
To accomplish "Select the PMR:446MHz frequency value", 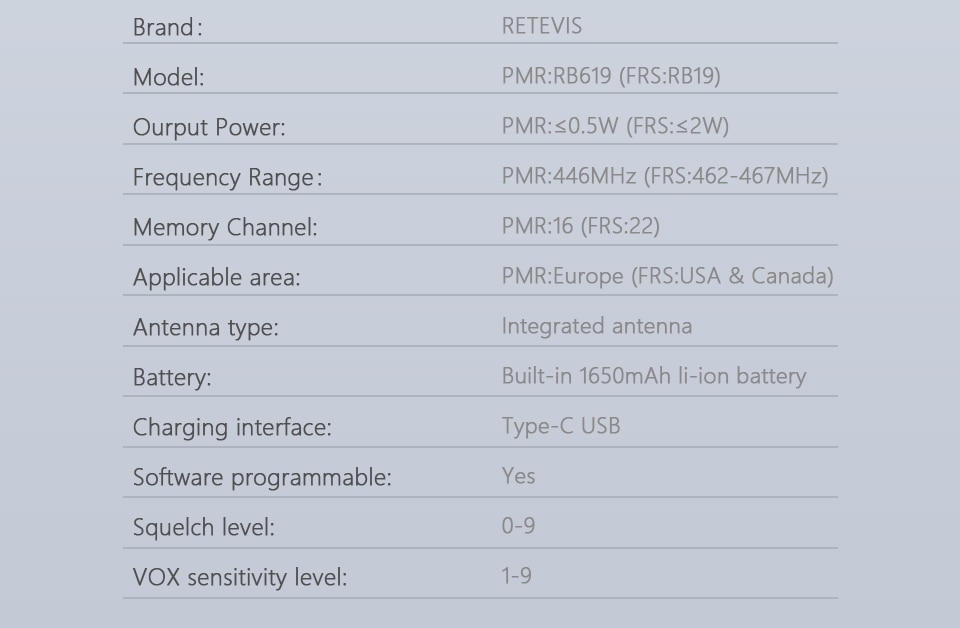I will [x=665, y=176].
